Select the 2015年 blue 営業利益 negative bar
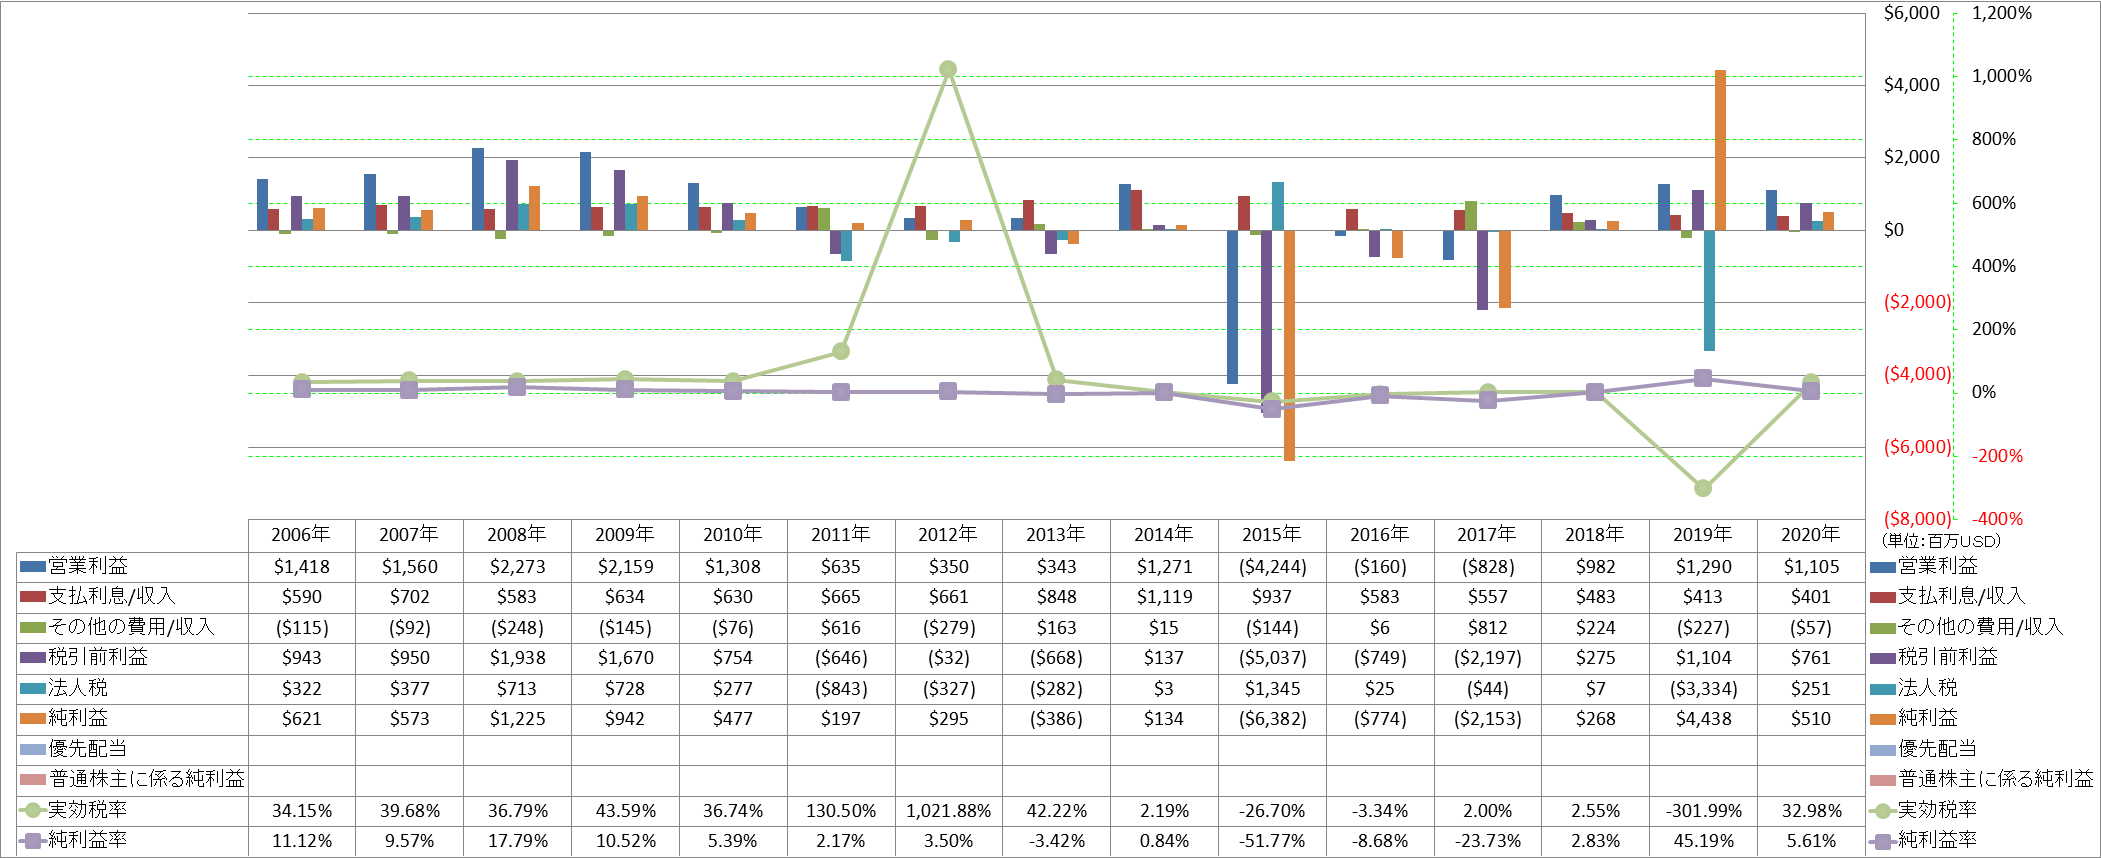This screenshot has width=2101, height=858. click(1232, 307)
